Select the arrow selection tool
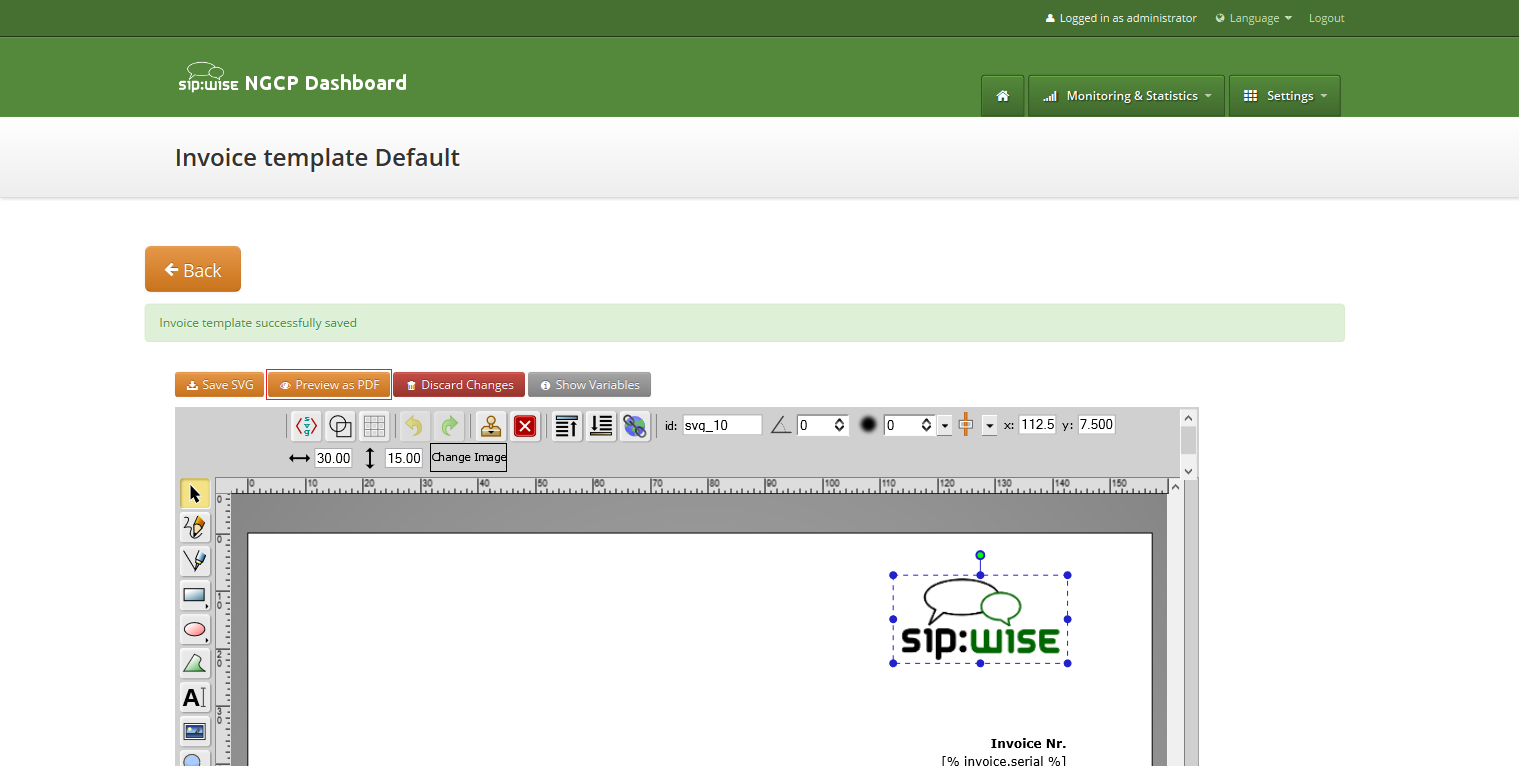Viewport: 1519px width, 766px height. (x=193, y=492)
